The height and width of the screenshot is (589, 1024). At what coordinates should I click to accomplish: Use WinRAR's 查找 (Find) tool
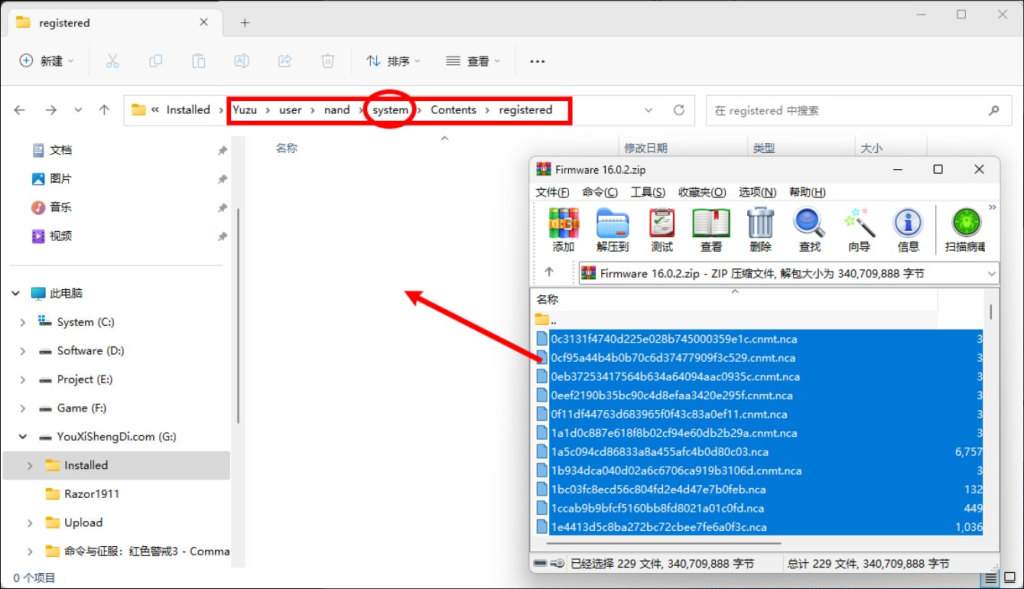click(810, 228)
